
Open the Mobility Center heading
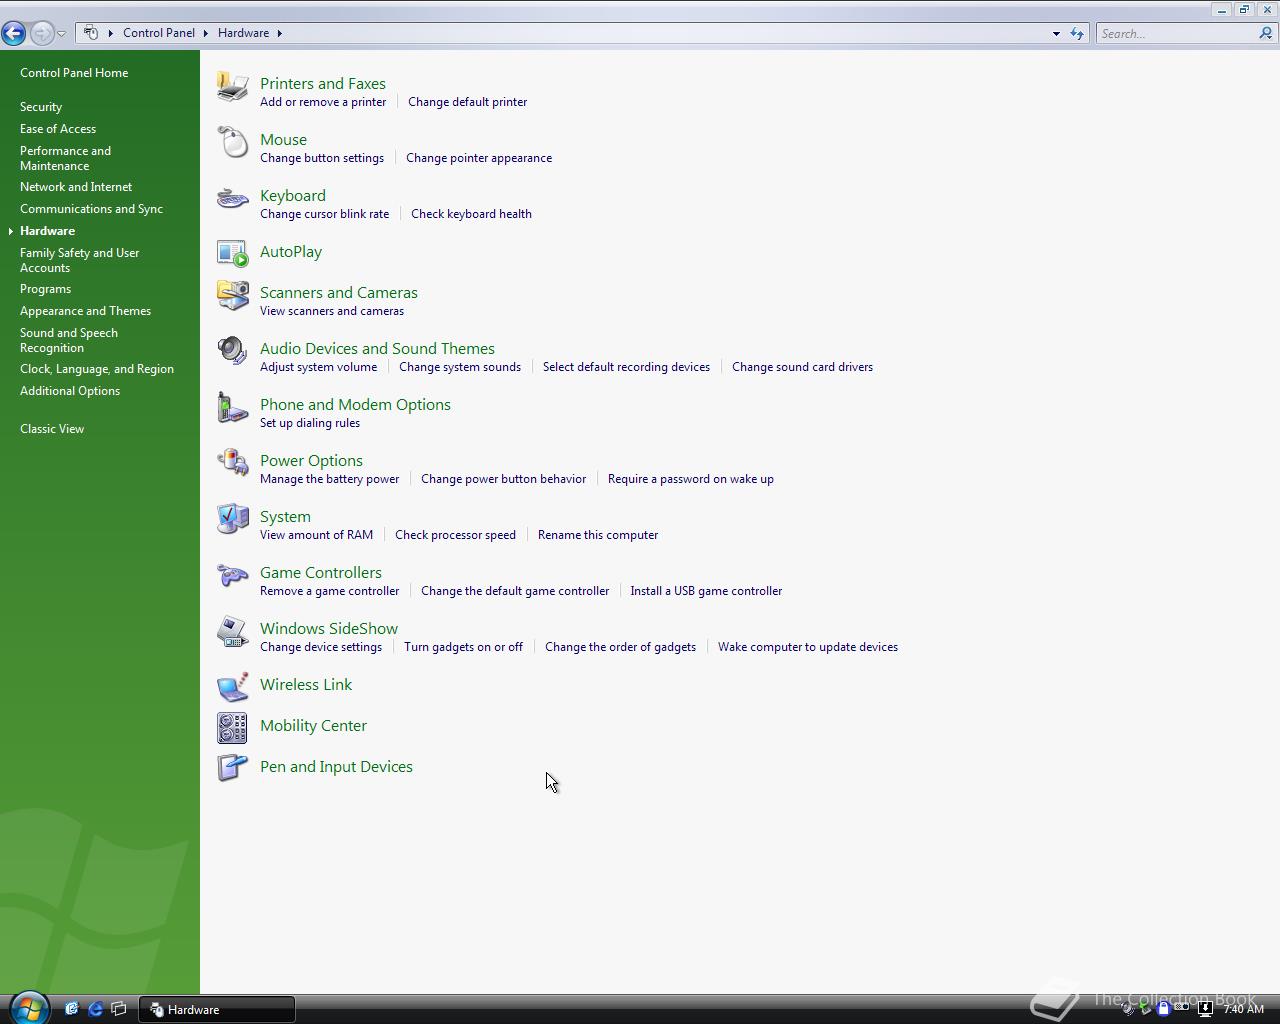[x=313, y=726]
